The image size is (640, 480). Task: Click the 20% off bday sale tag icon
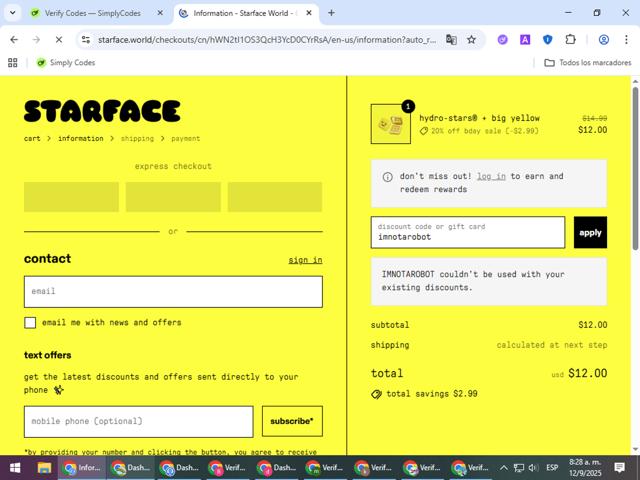pyautogui.click(x=424, y=131)
